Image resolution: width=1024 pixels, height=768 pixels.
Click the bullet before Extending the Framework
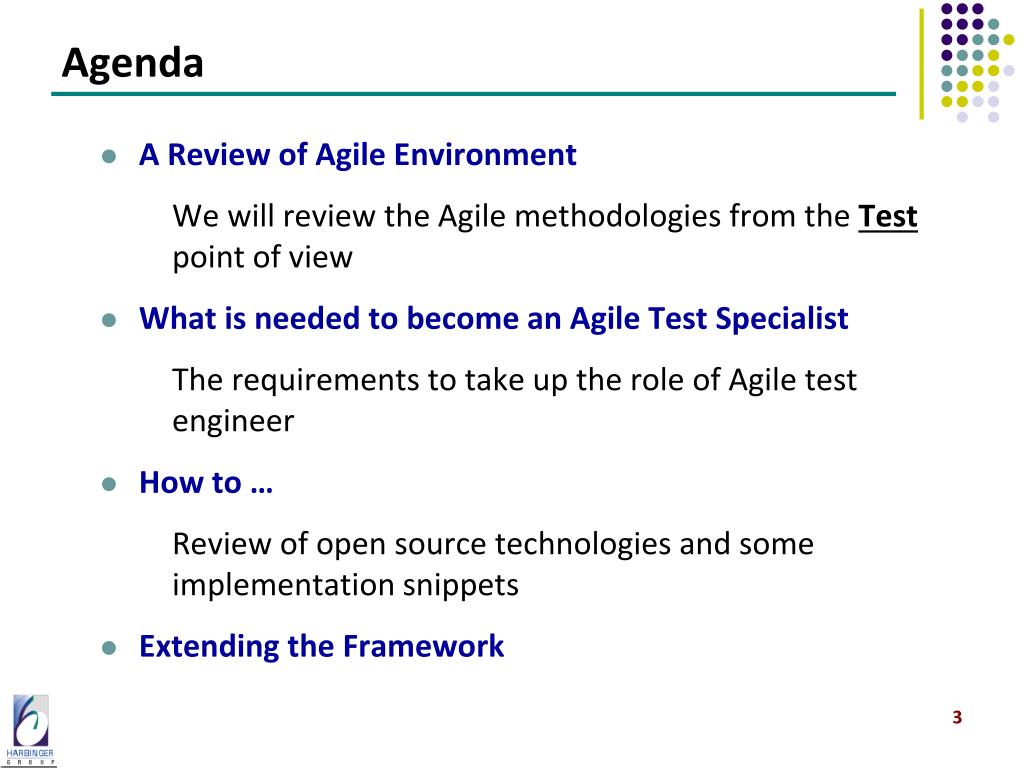pyautogui.click(x=109, y=648)
